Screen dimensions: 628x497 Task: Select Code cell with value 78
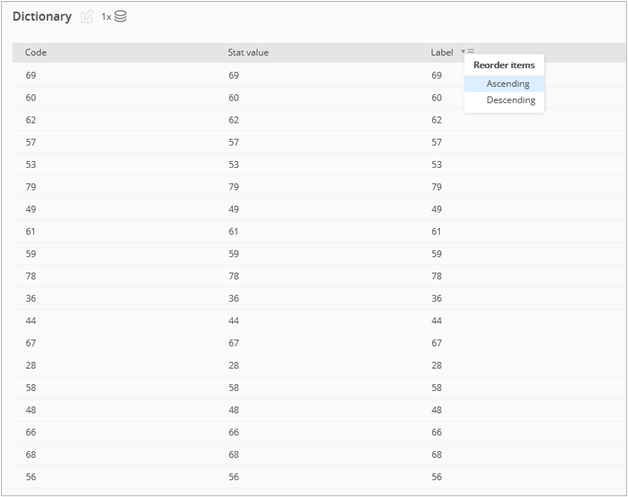click(31, 276)
